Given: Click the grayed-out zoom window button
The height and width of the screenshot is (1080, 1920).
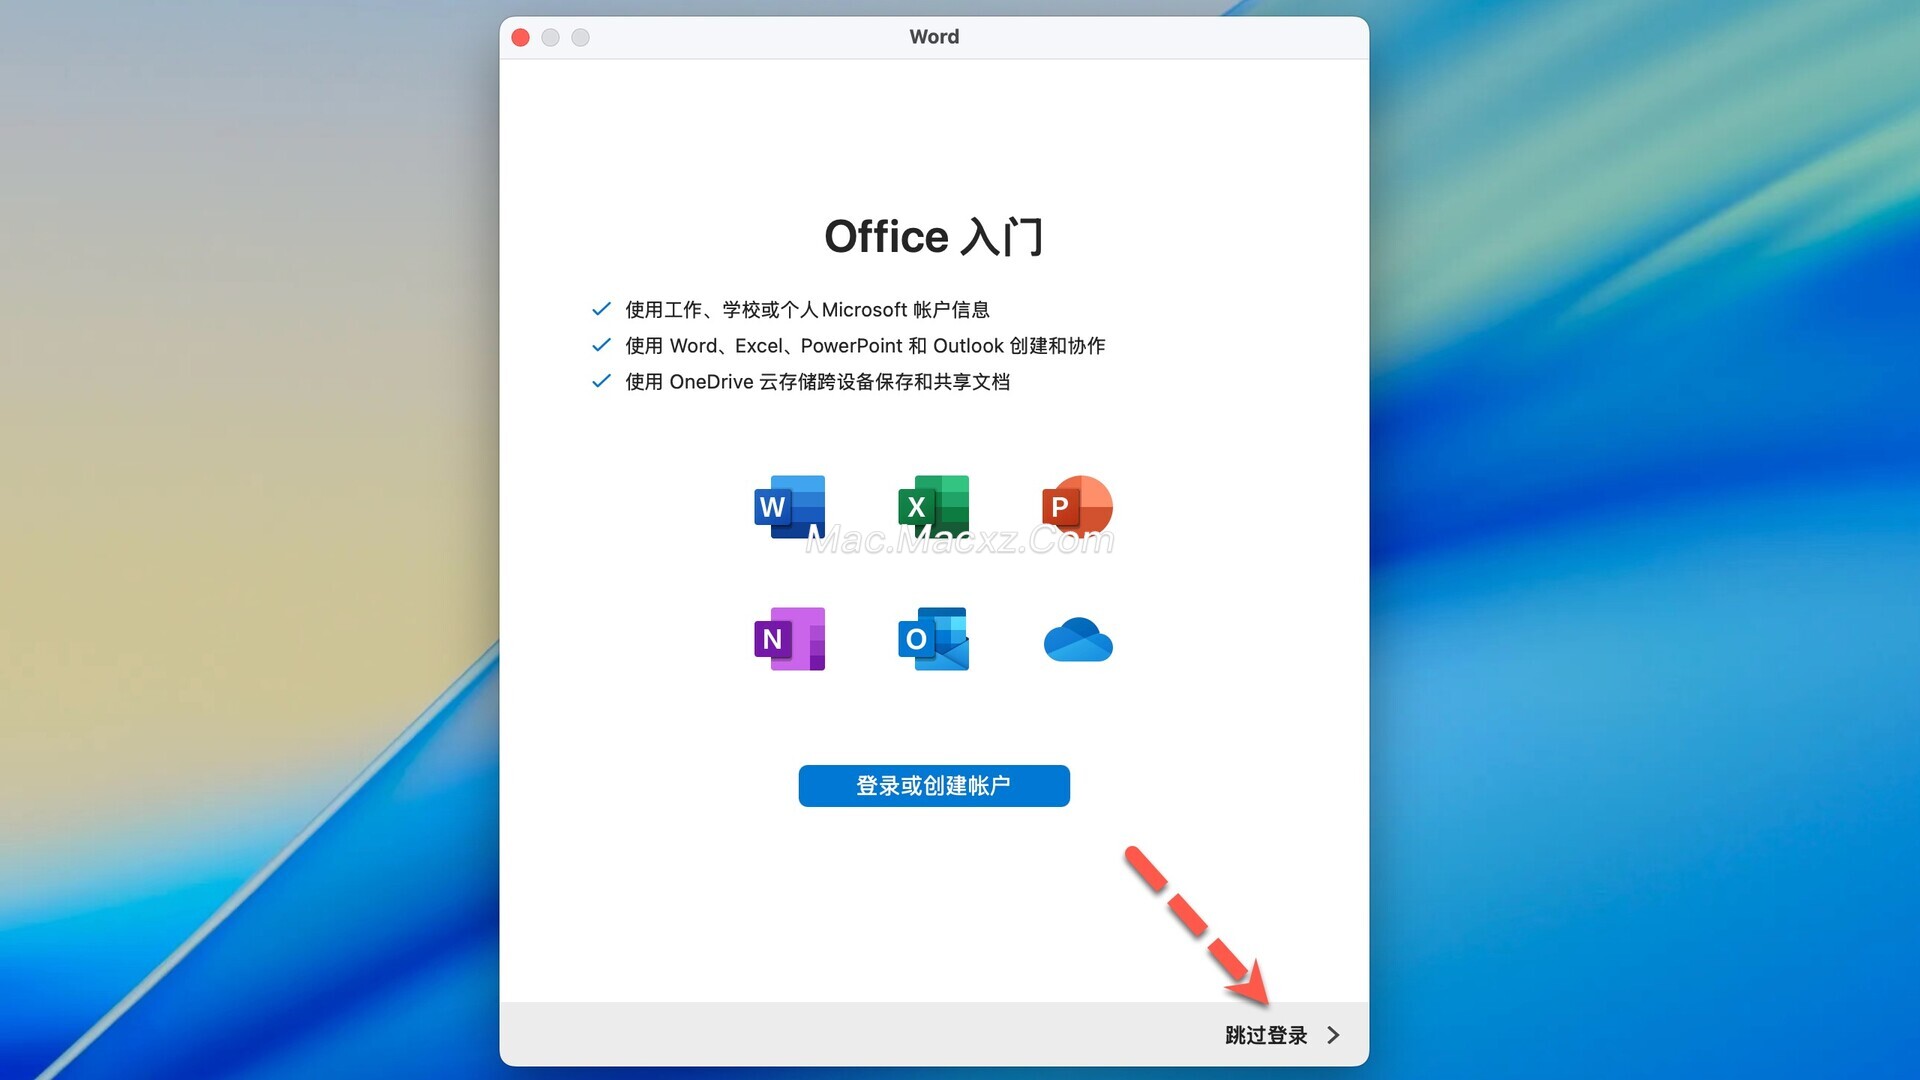Looking at the screenshot, I should coord(580,37).
